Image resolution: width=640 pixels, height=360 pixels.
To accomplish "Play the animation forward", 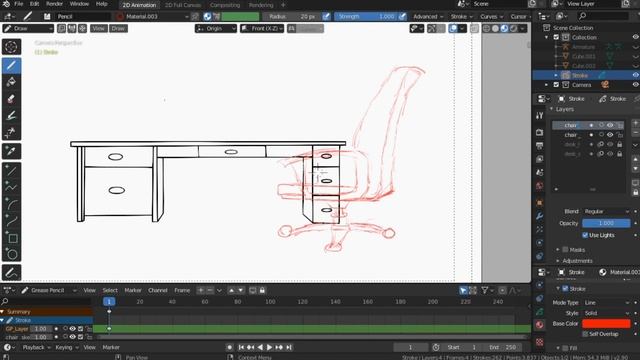I will 269,347.
